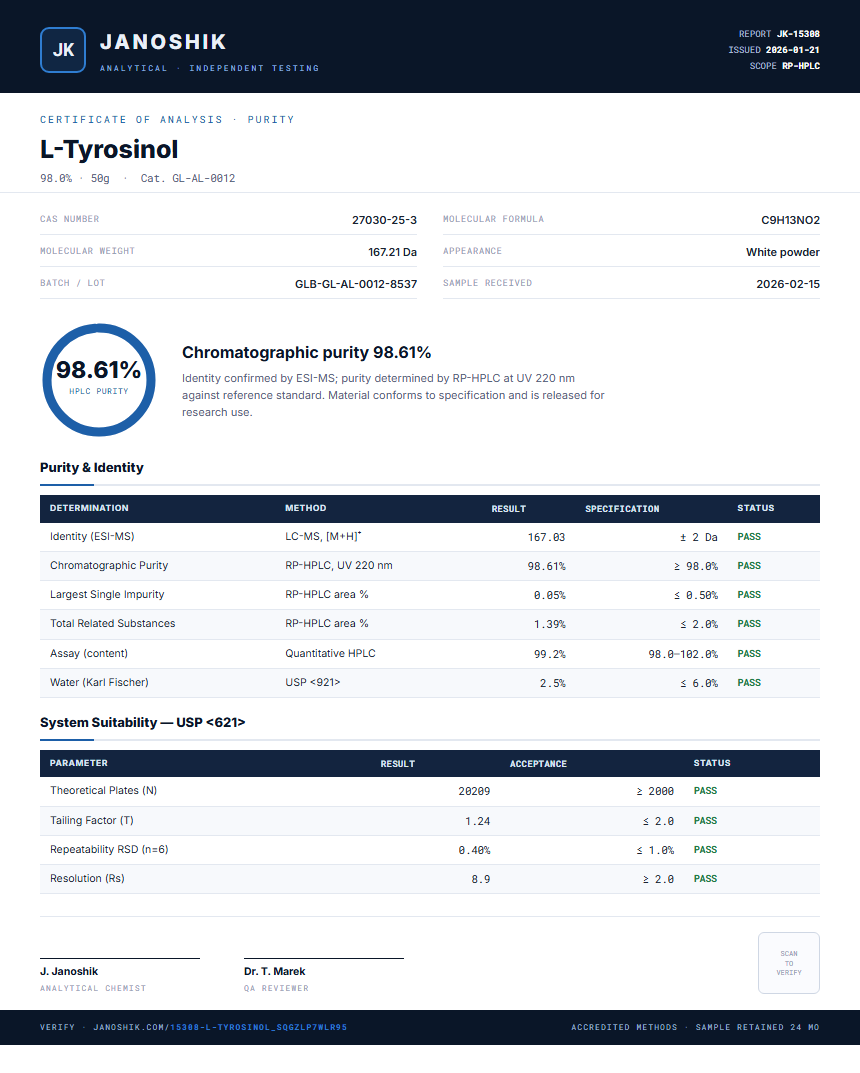Select molecular weight 167.21 Da
This screenshot has width=860, height=1073.
(x=393, y=252)
